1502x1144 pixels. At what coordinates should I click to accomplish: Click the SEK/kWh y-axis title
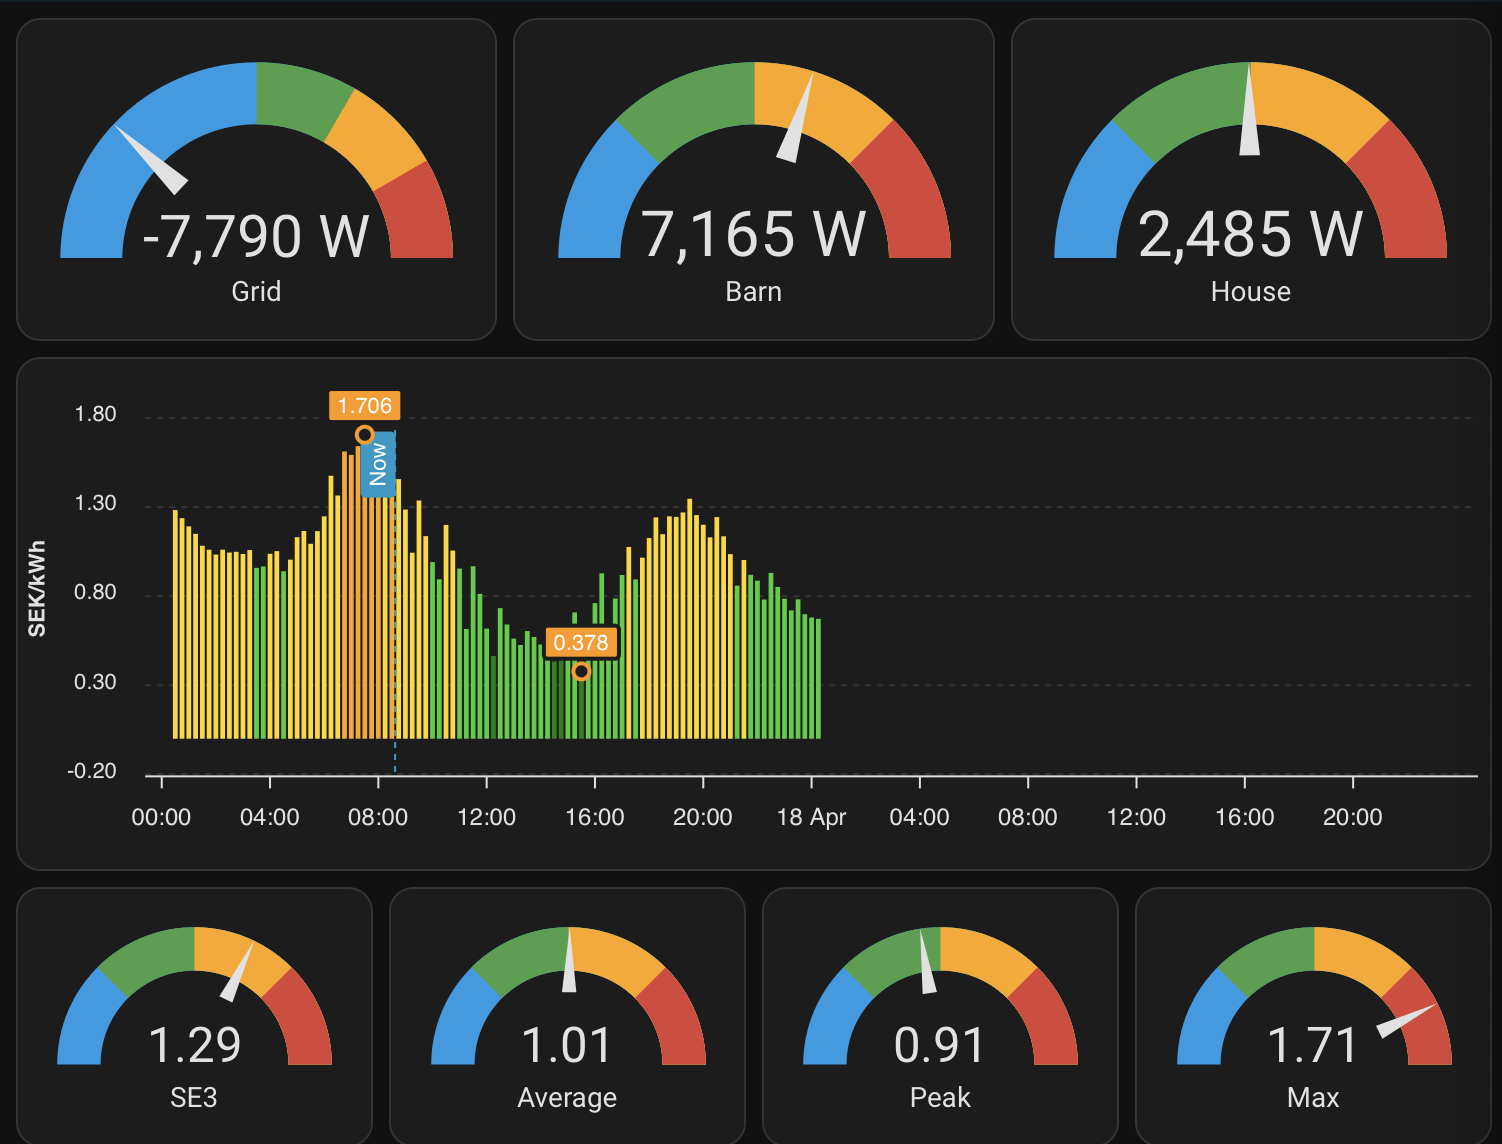37,589
